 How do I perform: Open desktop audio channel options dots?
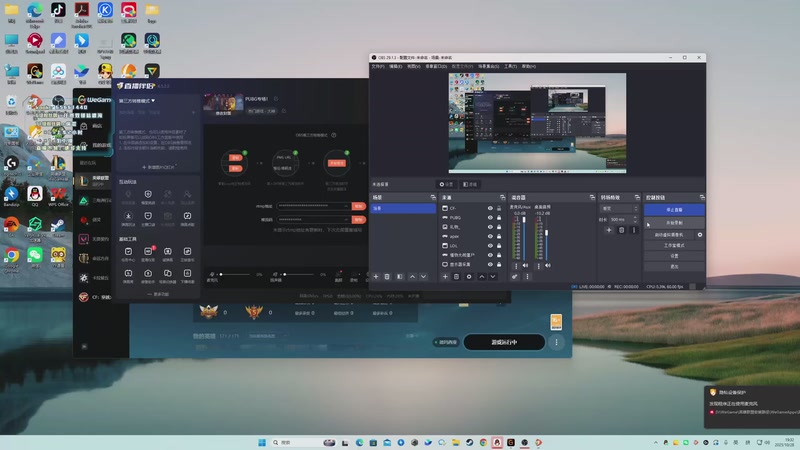pos(538,266)
